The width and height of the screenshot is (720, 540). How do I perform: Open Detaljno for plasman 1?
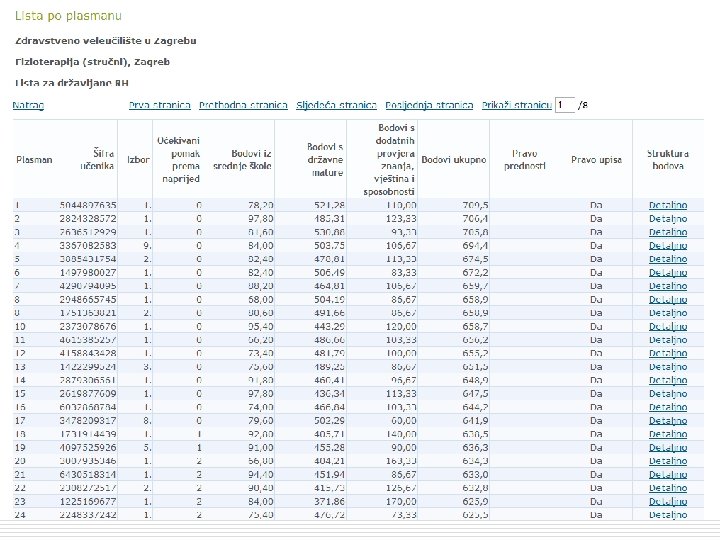(x=667, y=205)
